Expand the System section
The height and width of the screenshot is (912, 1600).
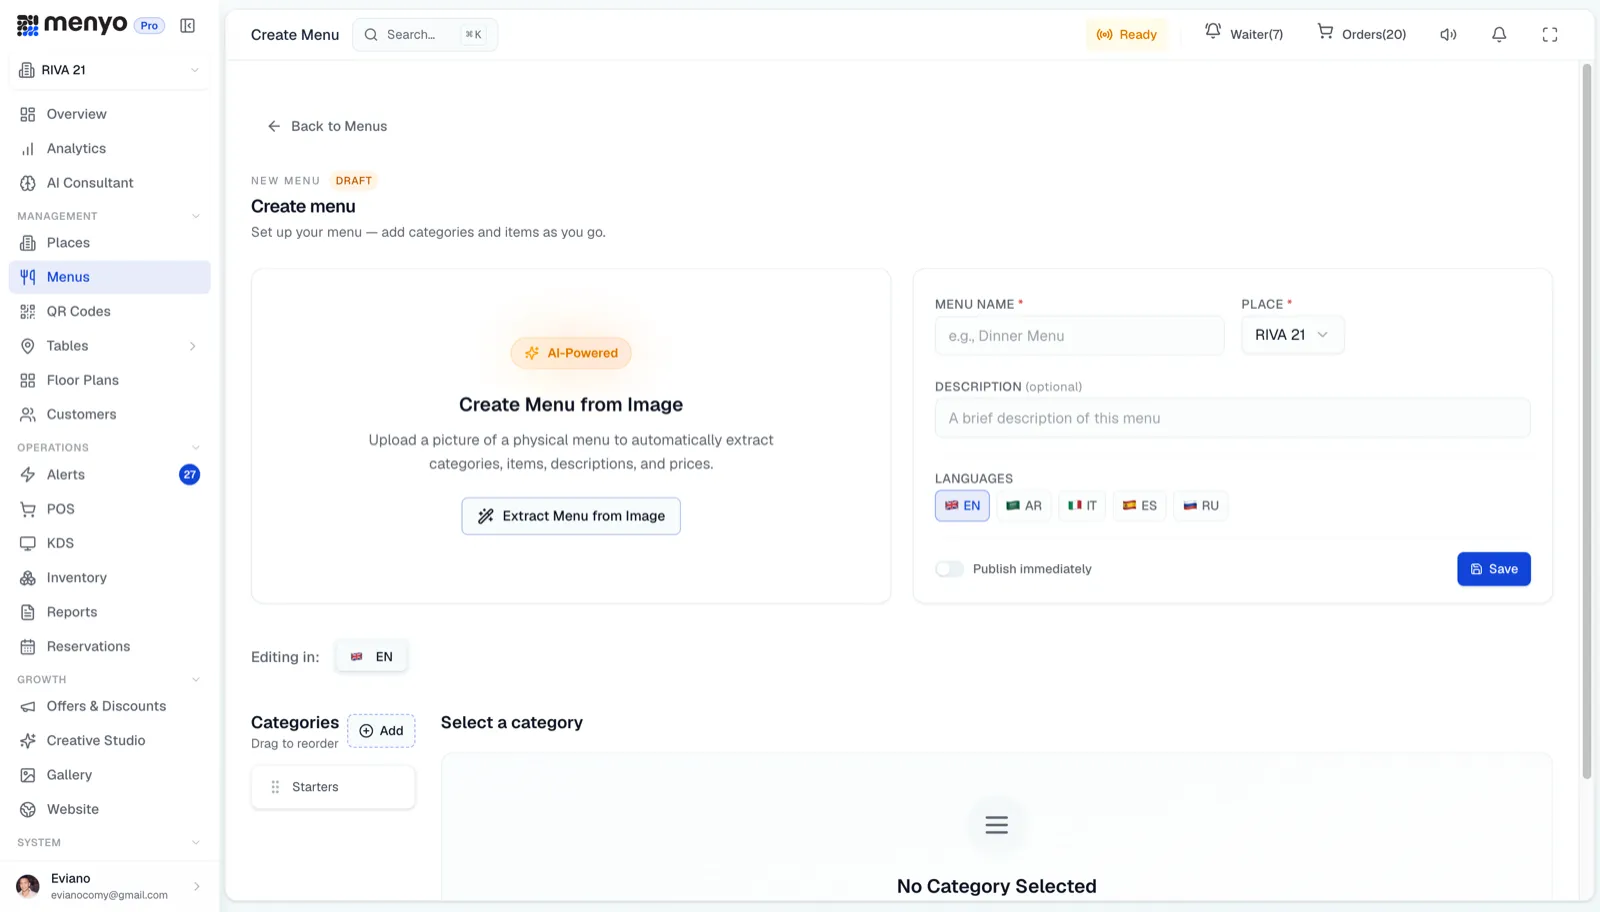coord(195,842)
